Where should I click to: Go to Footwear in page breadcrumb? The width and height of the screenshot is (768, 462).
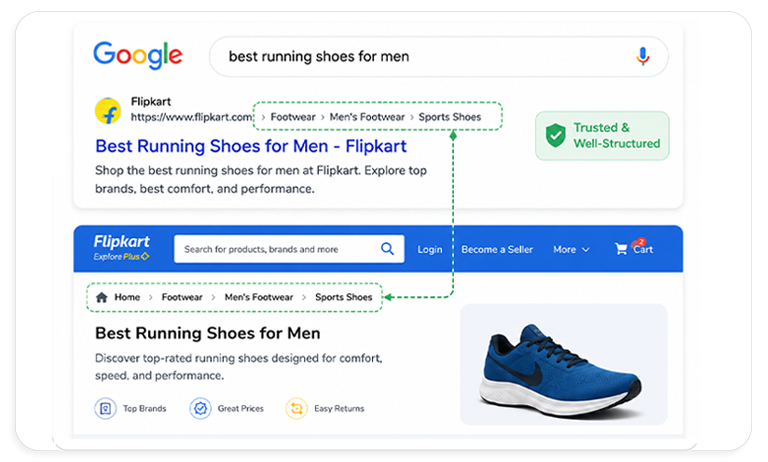[x=182, y=297]
